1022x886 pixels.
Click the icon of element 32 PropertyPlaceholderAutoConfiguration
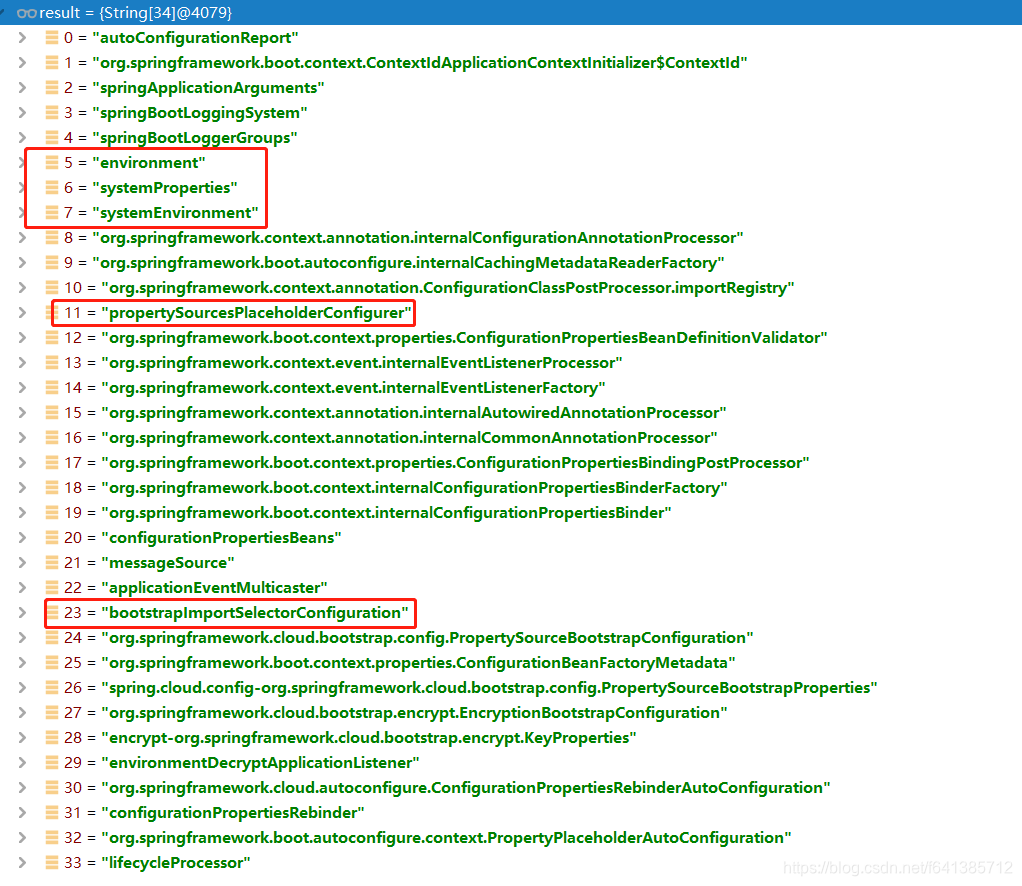click(x=52, y=837)
